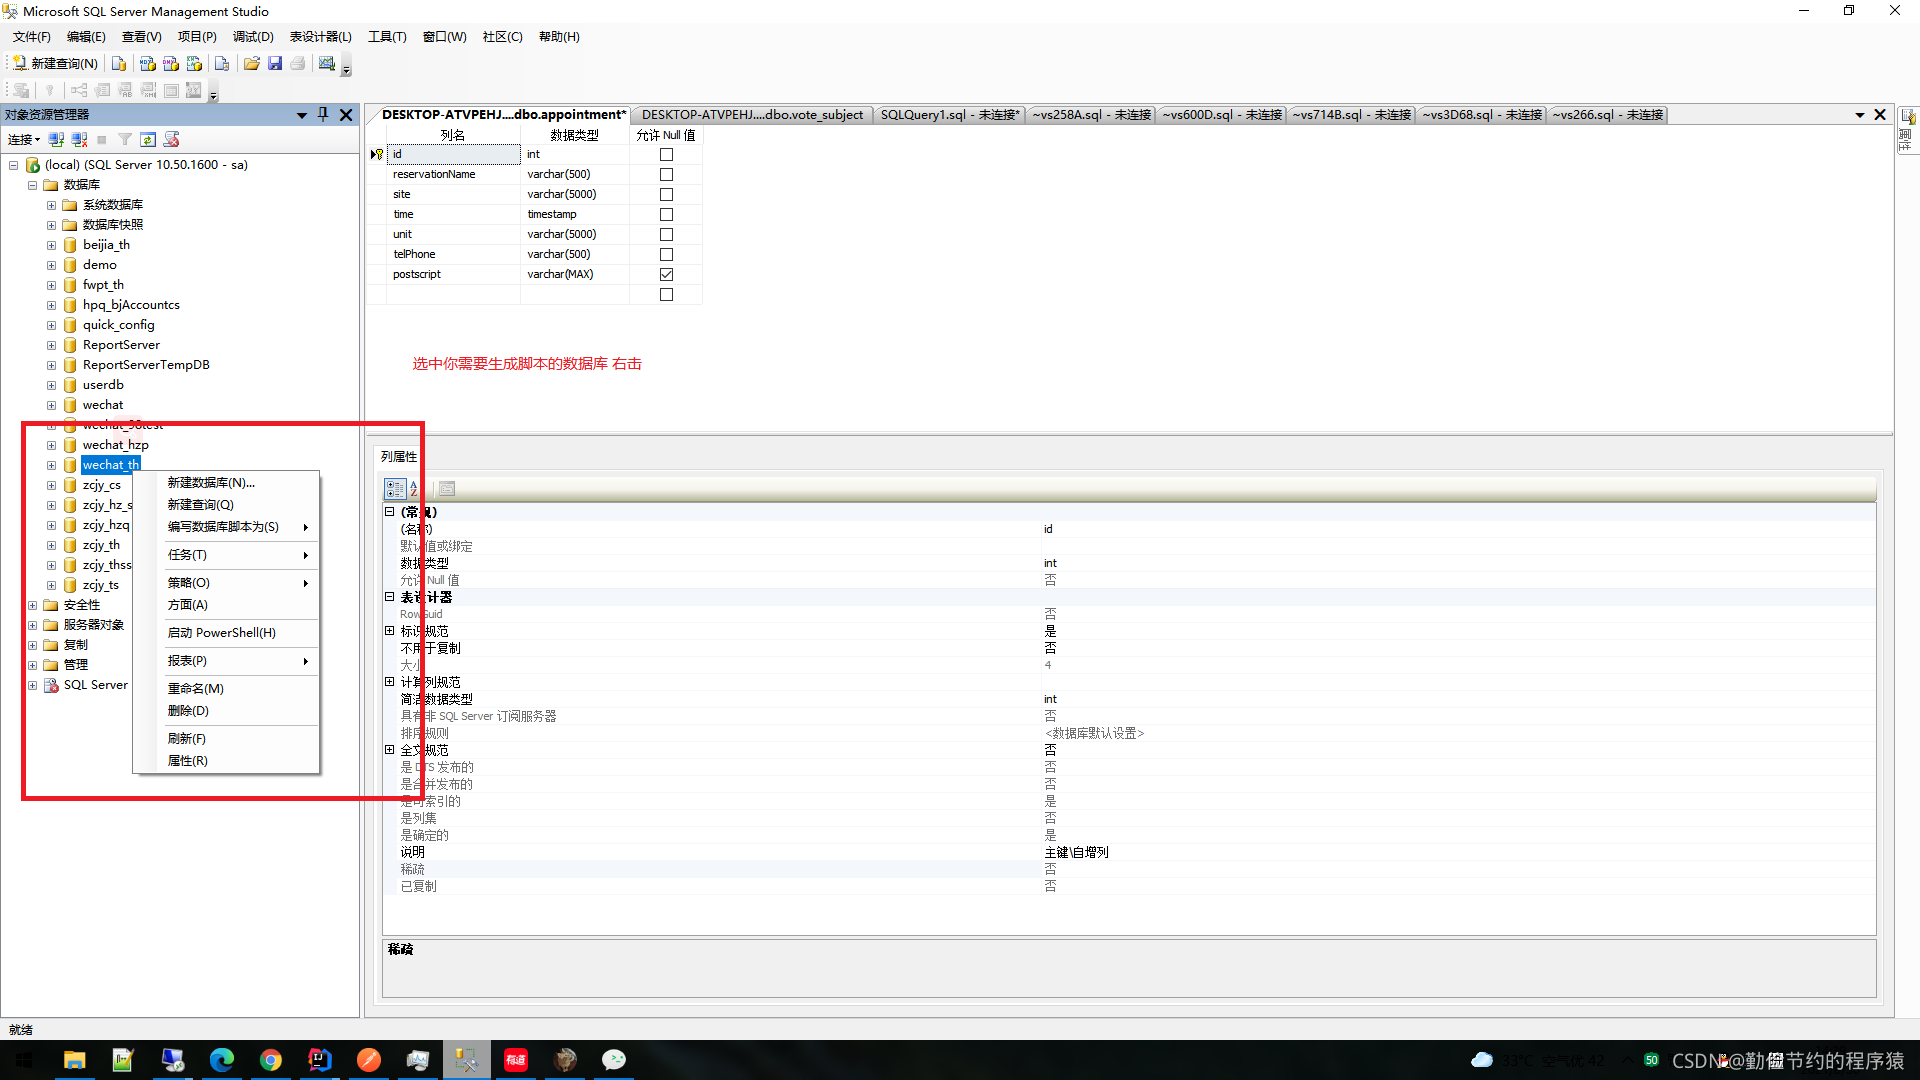1920x1080 pixels.
Task: Click Connect Object Explorer icon
Action: (57, 140)
